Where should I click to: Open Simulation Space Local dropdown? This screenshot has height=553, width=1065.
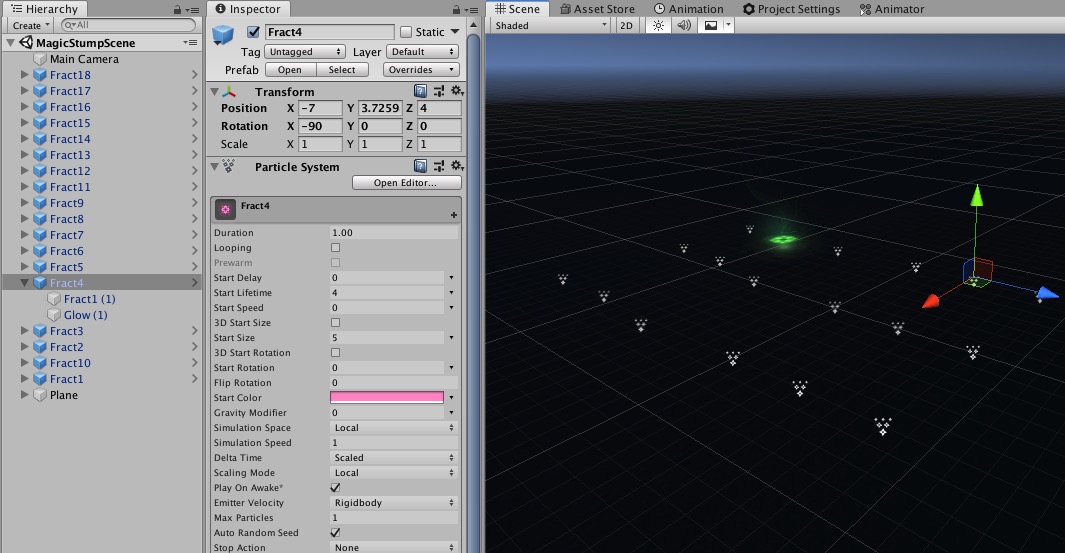[393, 428]
